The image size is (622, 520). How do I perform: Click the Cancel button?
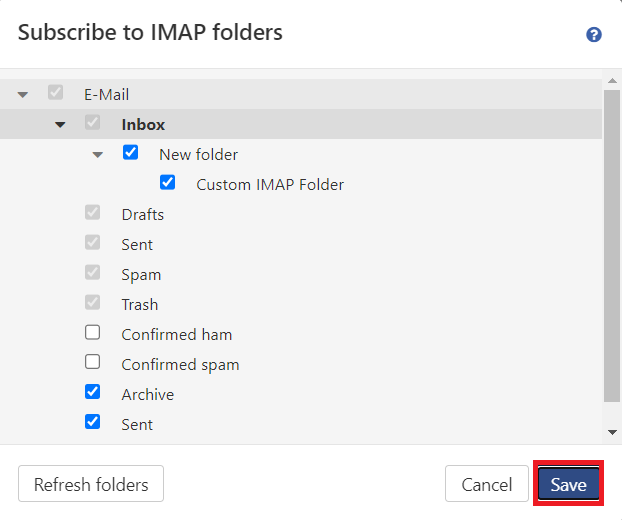click(x=487, y=485)
